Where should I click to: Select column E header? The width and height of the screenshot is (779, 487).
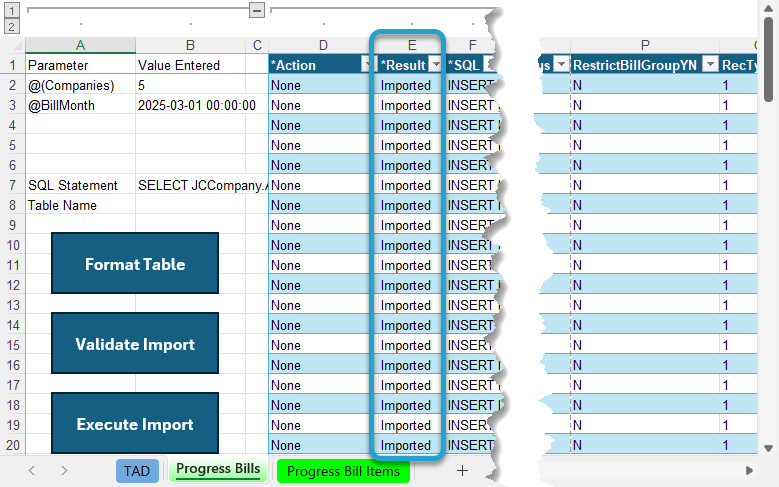(x=412, y=45)
